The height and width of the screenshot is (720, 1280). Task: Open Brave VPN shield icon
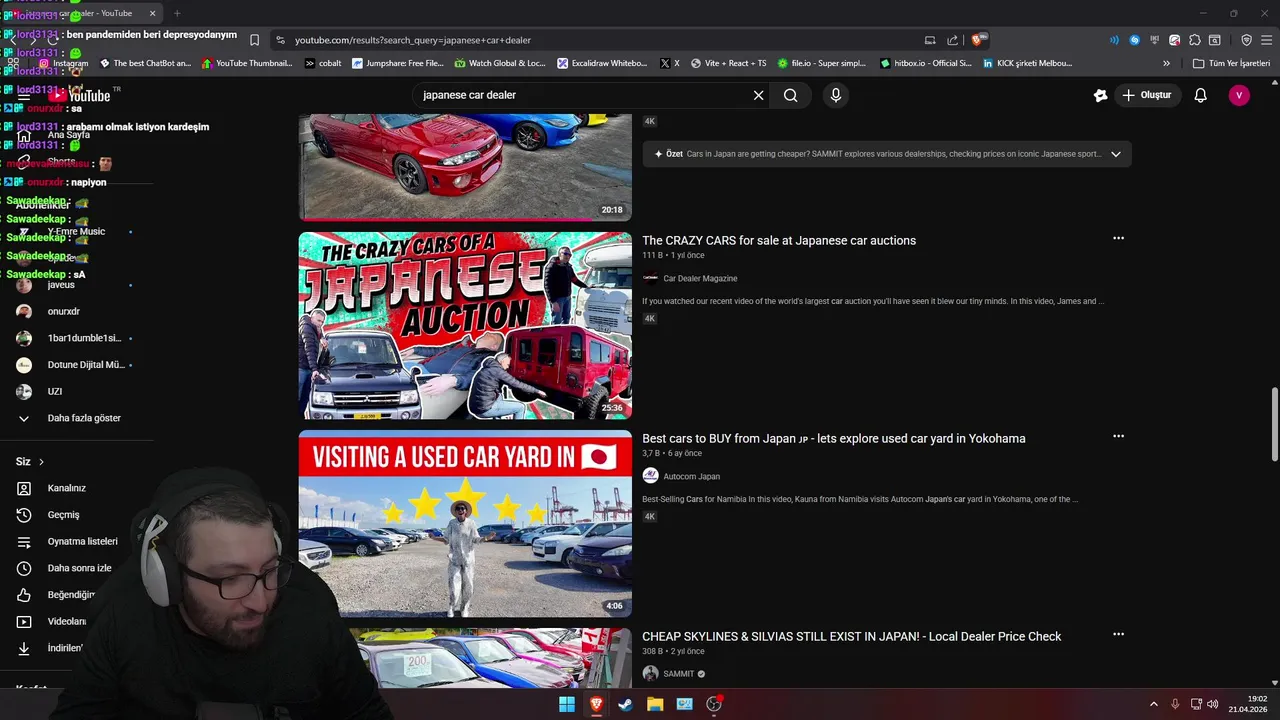click(x=1246, y=40)
